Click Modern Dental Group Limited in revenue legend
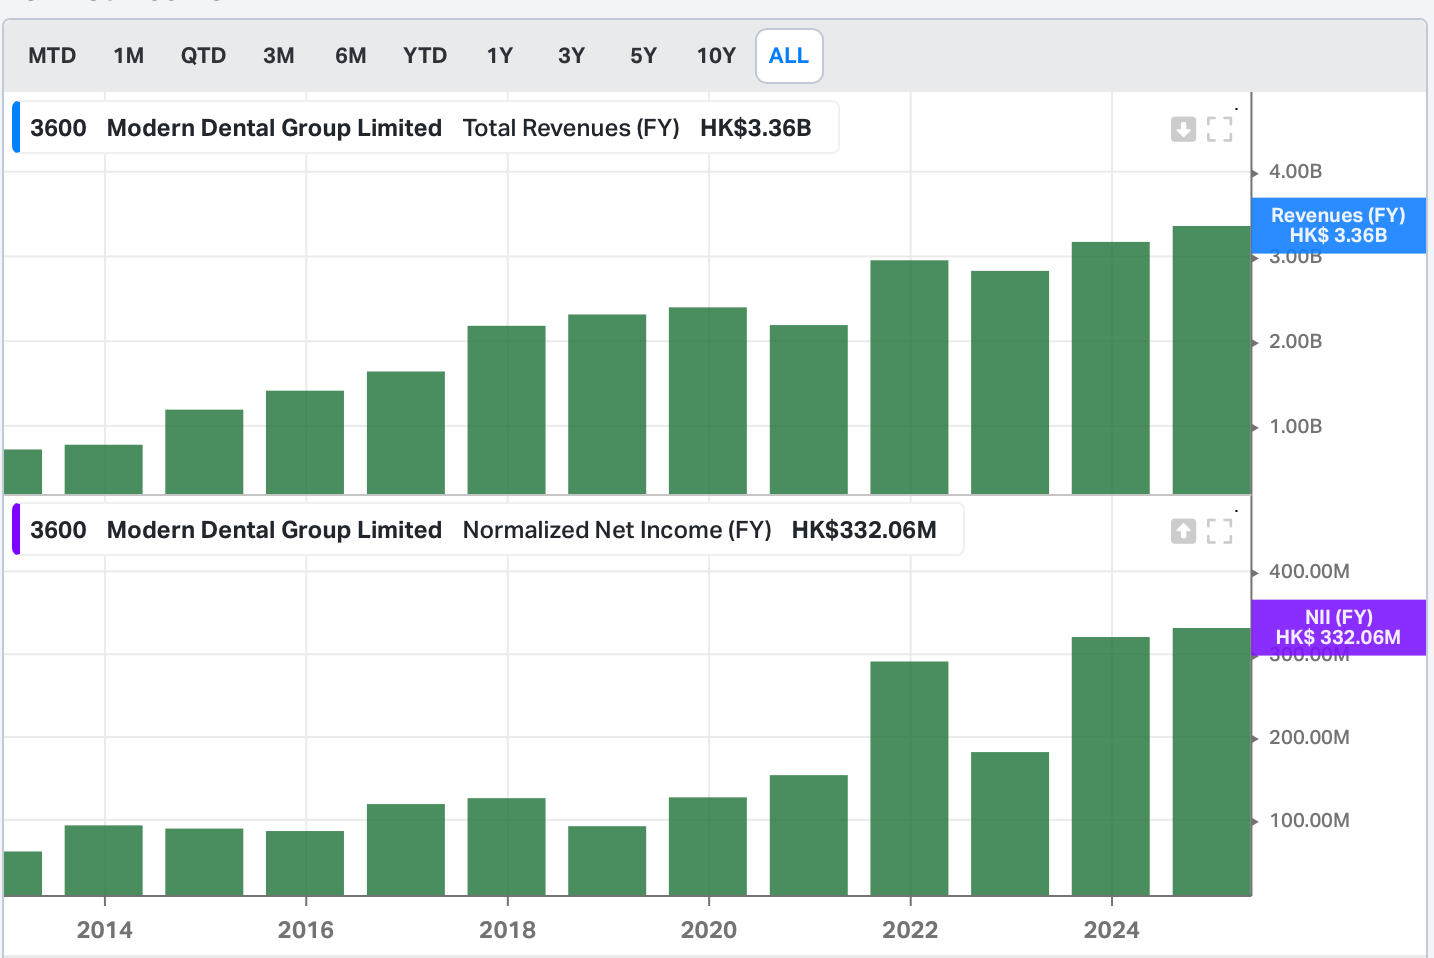 [274, 128]
